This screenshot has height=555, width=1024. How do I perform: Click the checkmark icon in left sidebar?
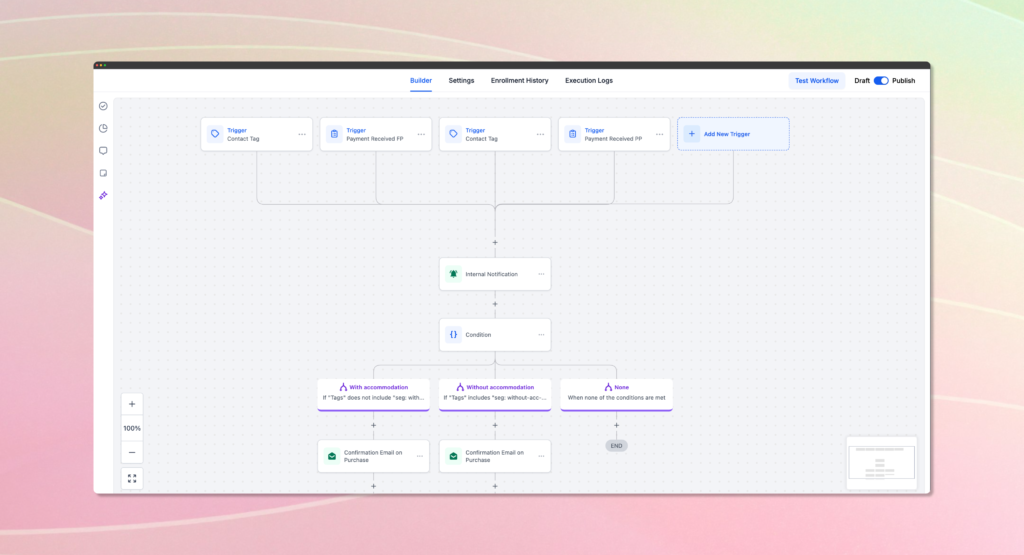[x=103, y=106]
